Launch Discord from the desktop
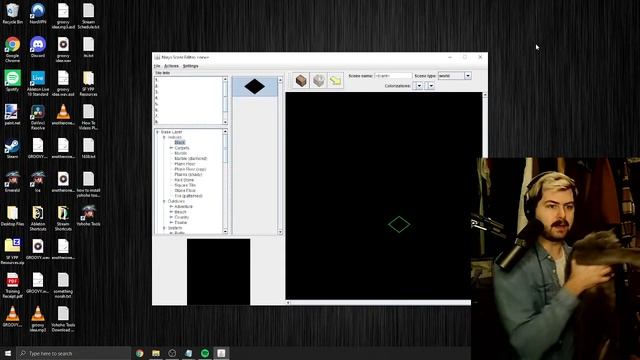This screenshot has width=640, height=360. coord(38,47)
